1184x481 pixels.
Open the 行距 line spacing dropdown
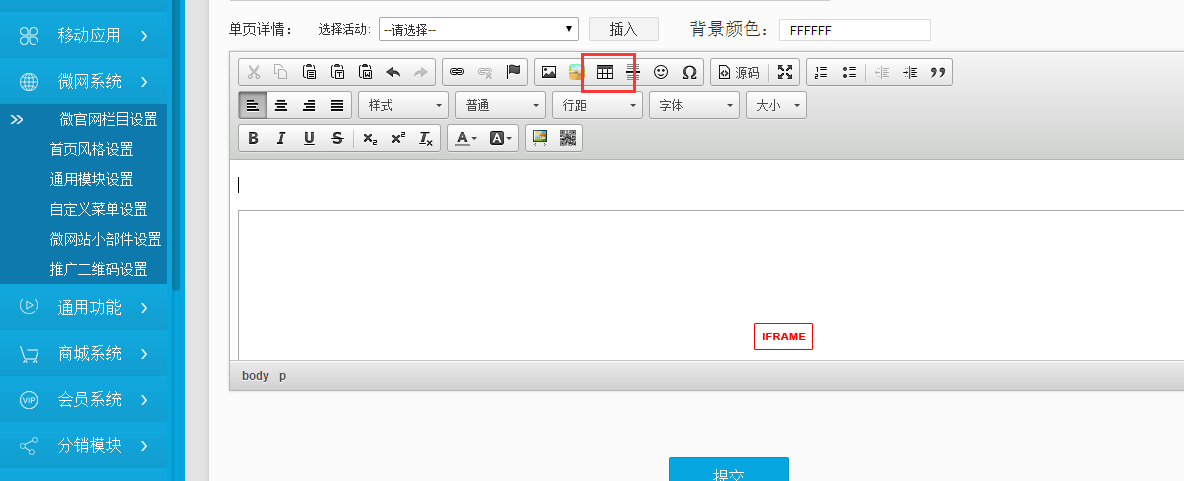pos(597,105)
